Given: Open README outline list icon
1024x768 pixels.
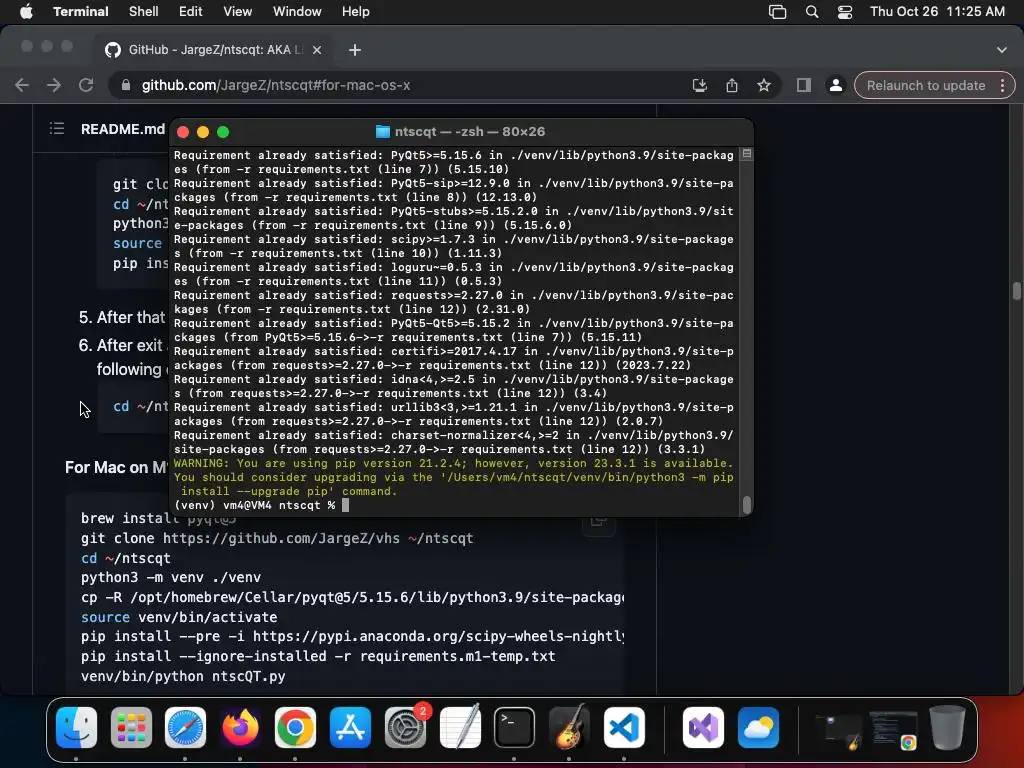Looking at the screenshot, I should (x=57, y=129).
